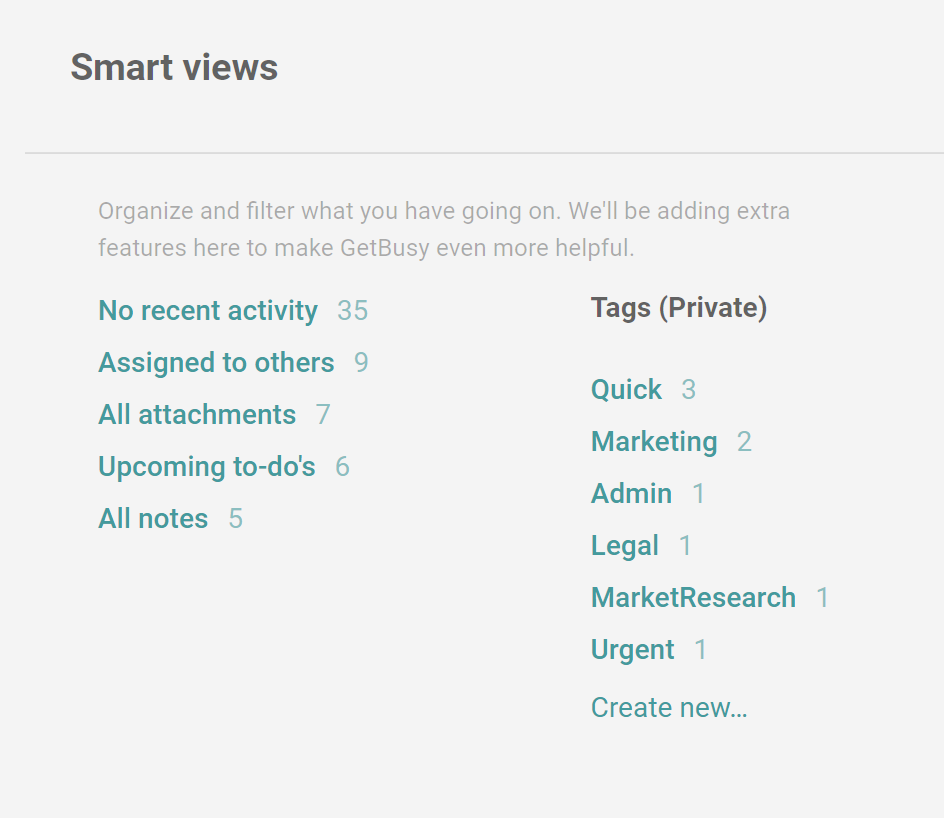This screenshot has width=944, height=818.
Task: Select the MarketResearch tag
Action: [693, 598]
